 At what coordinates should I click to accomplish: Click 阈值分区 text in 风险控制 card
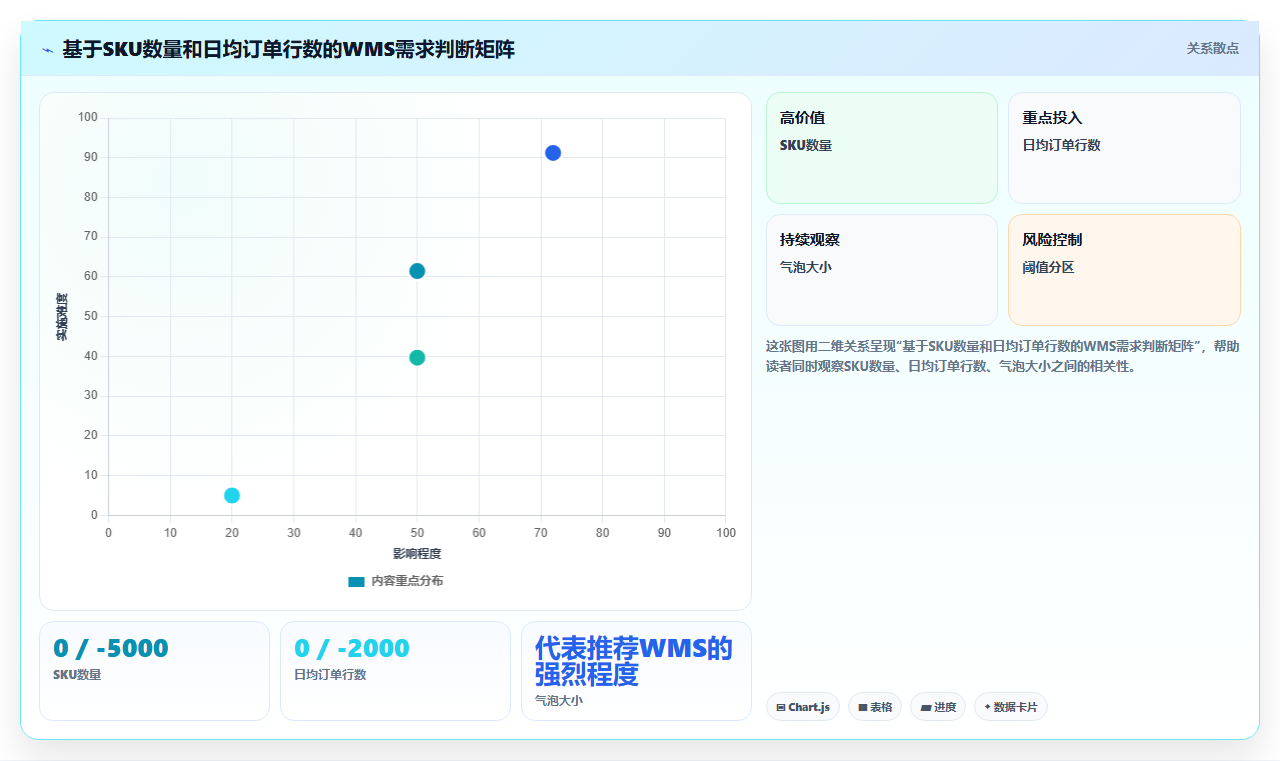pyautogui.click(x=1048, y=268)
